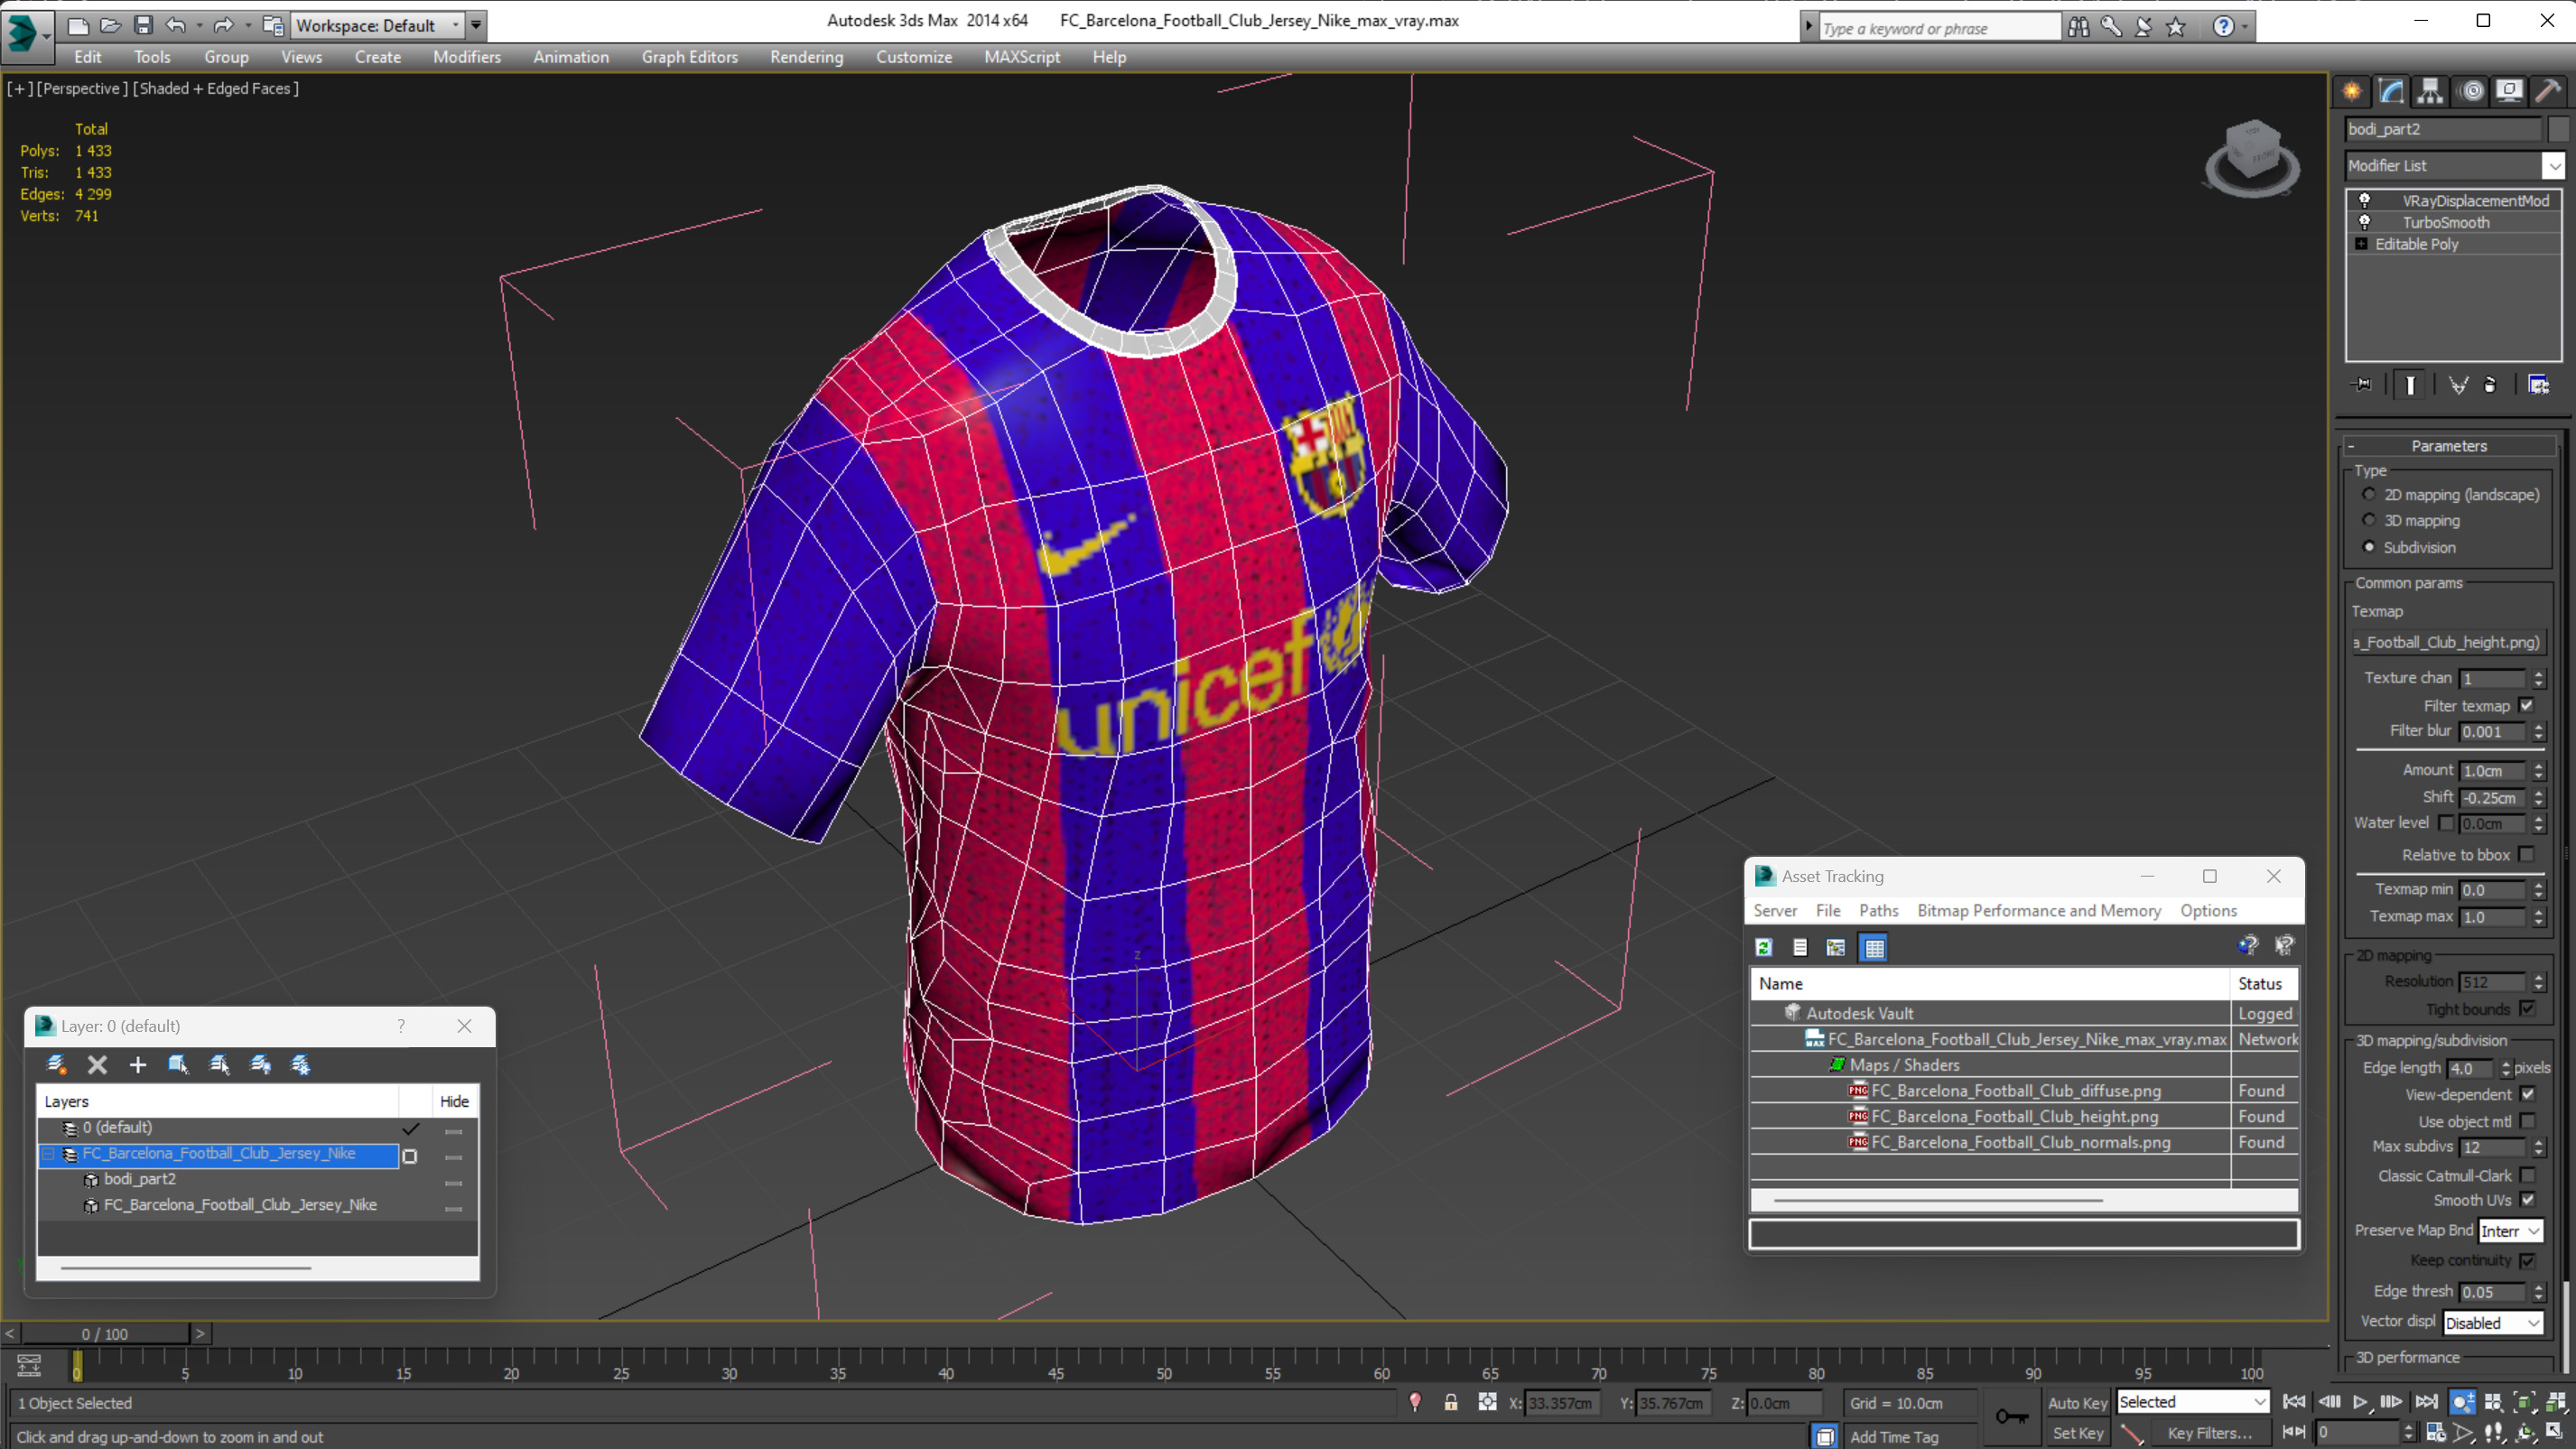Collapse the FC_Barcelona_Football_Club_Jersey_Nike layer tree

(47, 1154)
